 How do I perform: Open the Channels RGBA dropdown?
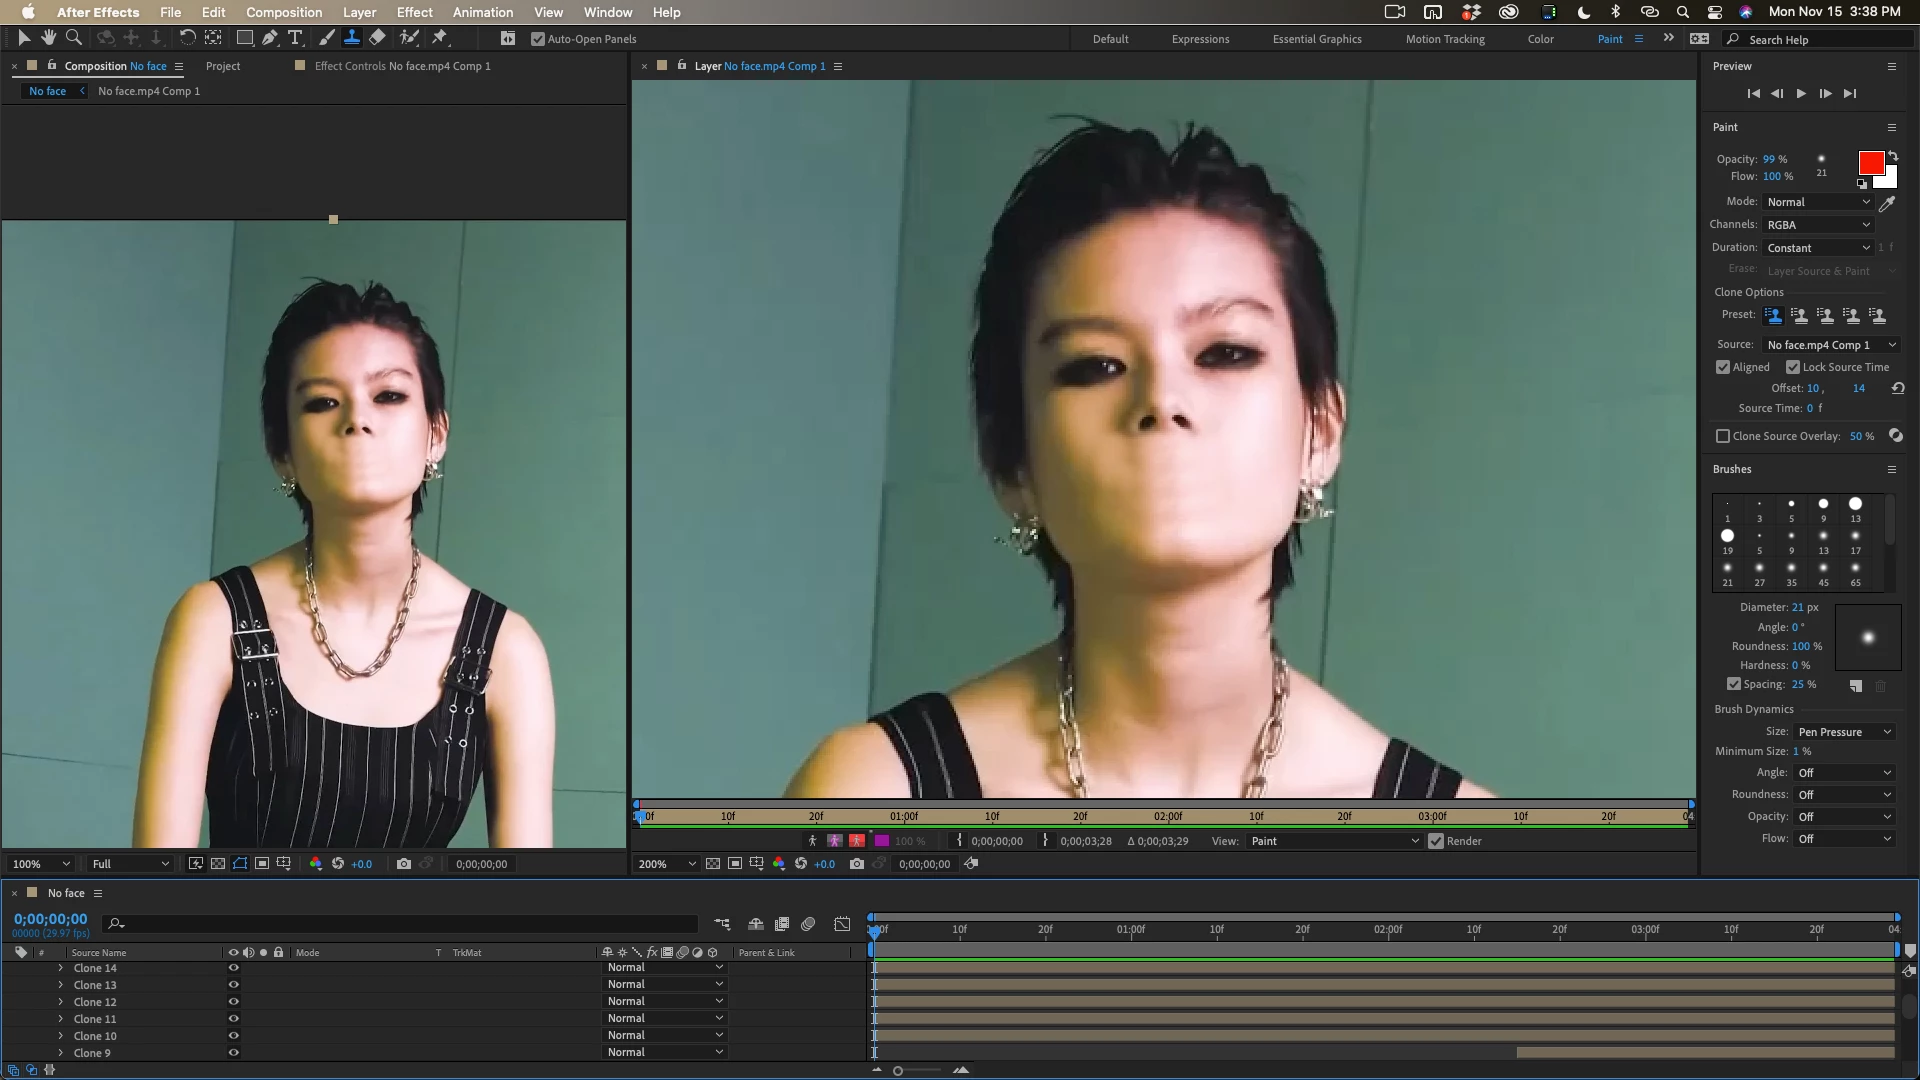1817,225
